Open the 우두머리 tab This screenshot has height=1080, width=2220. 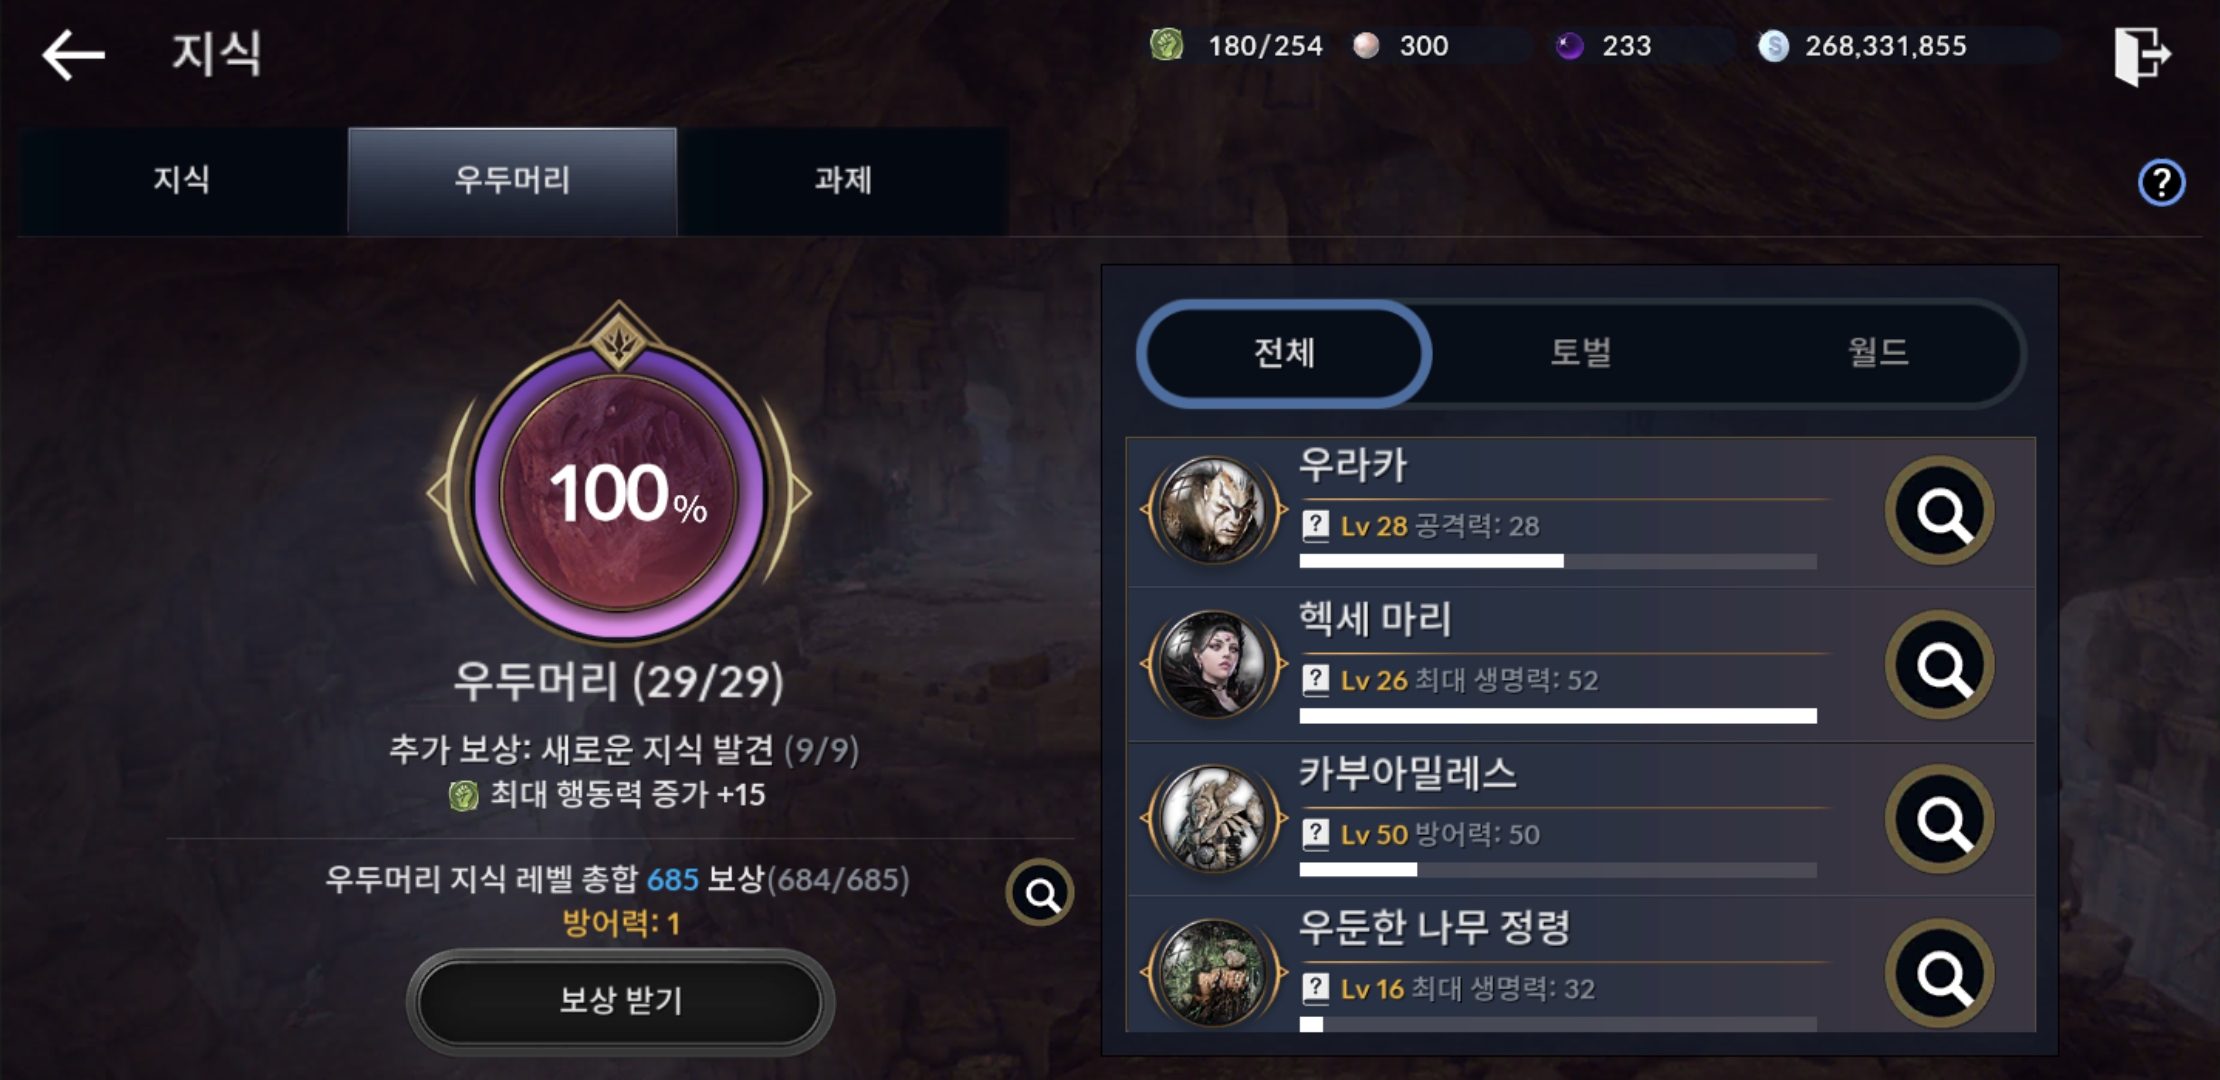coord(512,181)
